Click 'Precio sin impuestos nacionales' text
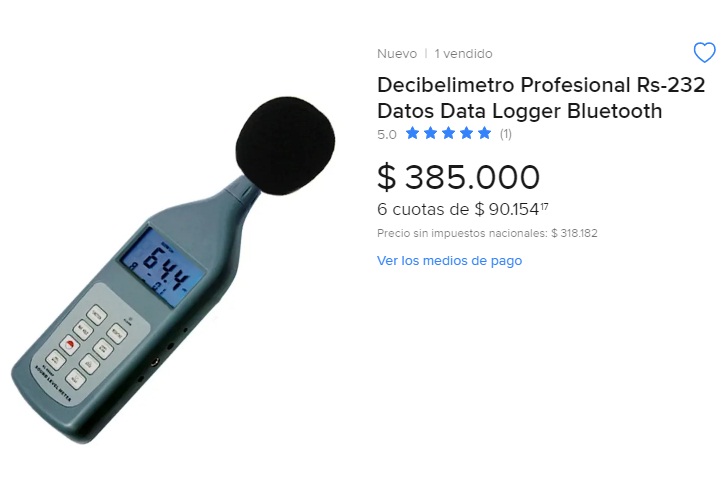This screenshot has height=497, width=721. tap(462, 233)
